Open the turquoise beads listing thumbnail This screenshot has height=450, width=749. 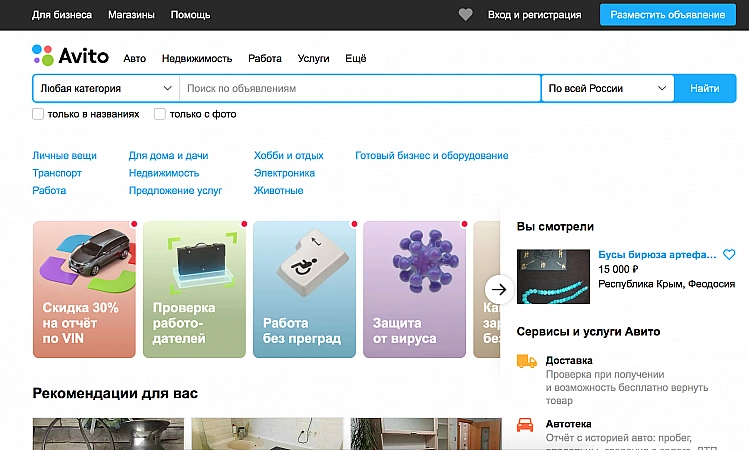click(x=553, y=276)
